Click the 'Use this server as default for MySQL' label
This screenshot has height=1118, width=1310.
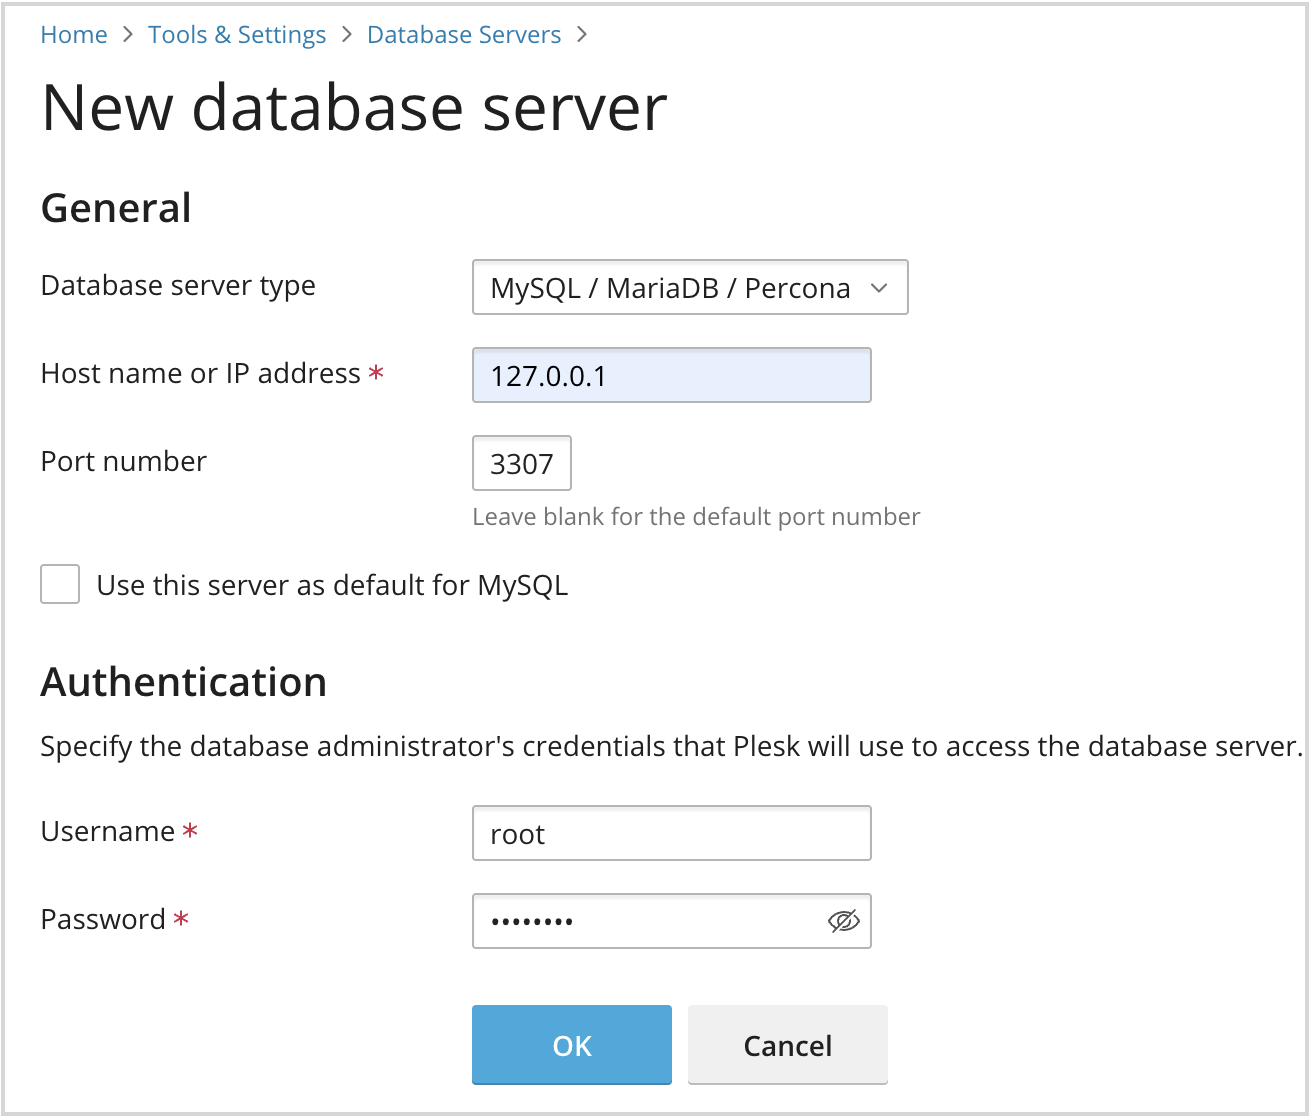[332, 585]
